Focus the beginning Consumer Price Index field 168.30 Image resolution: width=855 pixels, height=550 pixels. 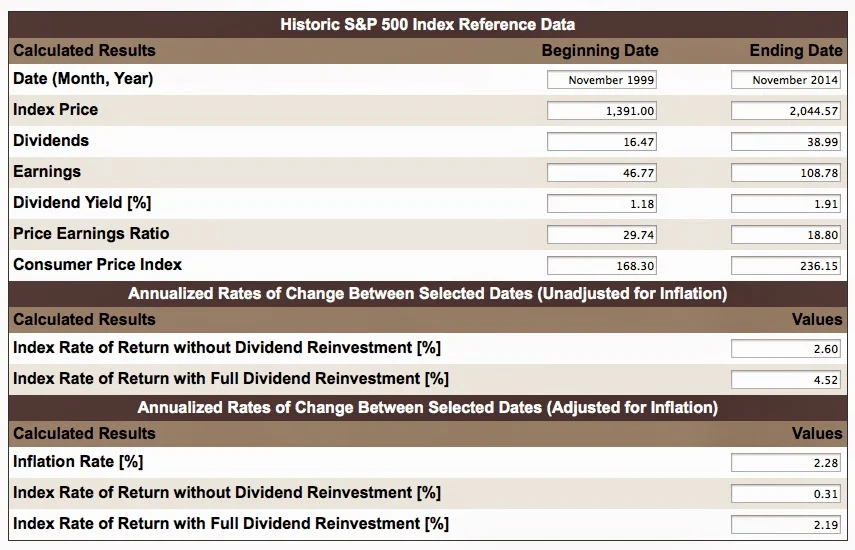tap(602, 266)
